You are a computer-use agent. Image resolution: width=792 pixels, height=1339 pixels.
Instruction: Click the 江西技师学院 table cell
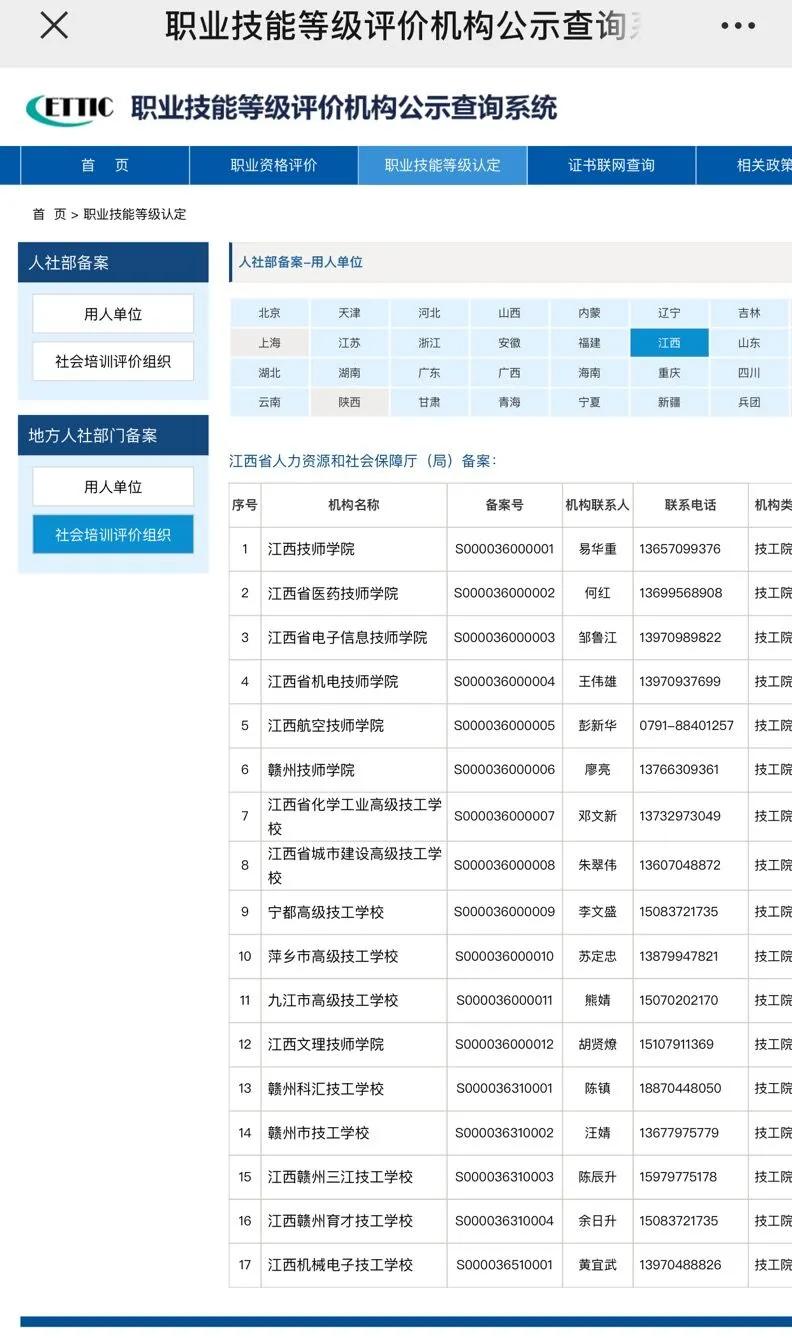pos(354,549)
